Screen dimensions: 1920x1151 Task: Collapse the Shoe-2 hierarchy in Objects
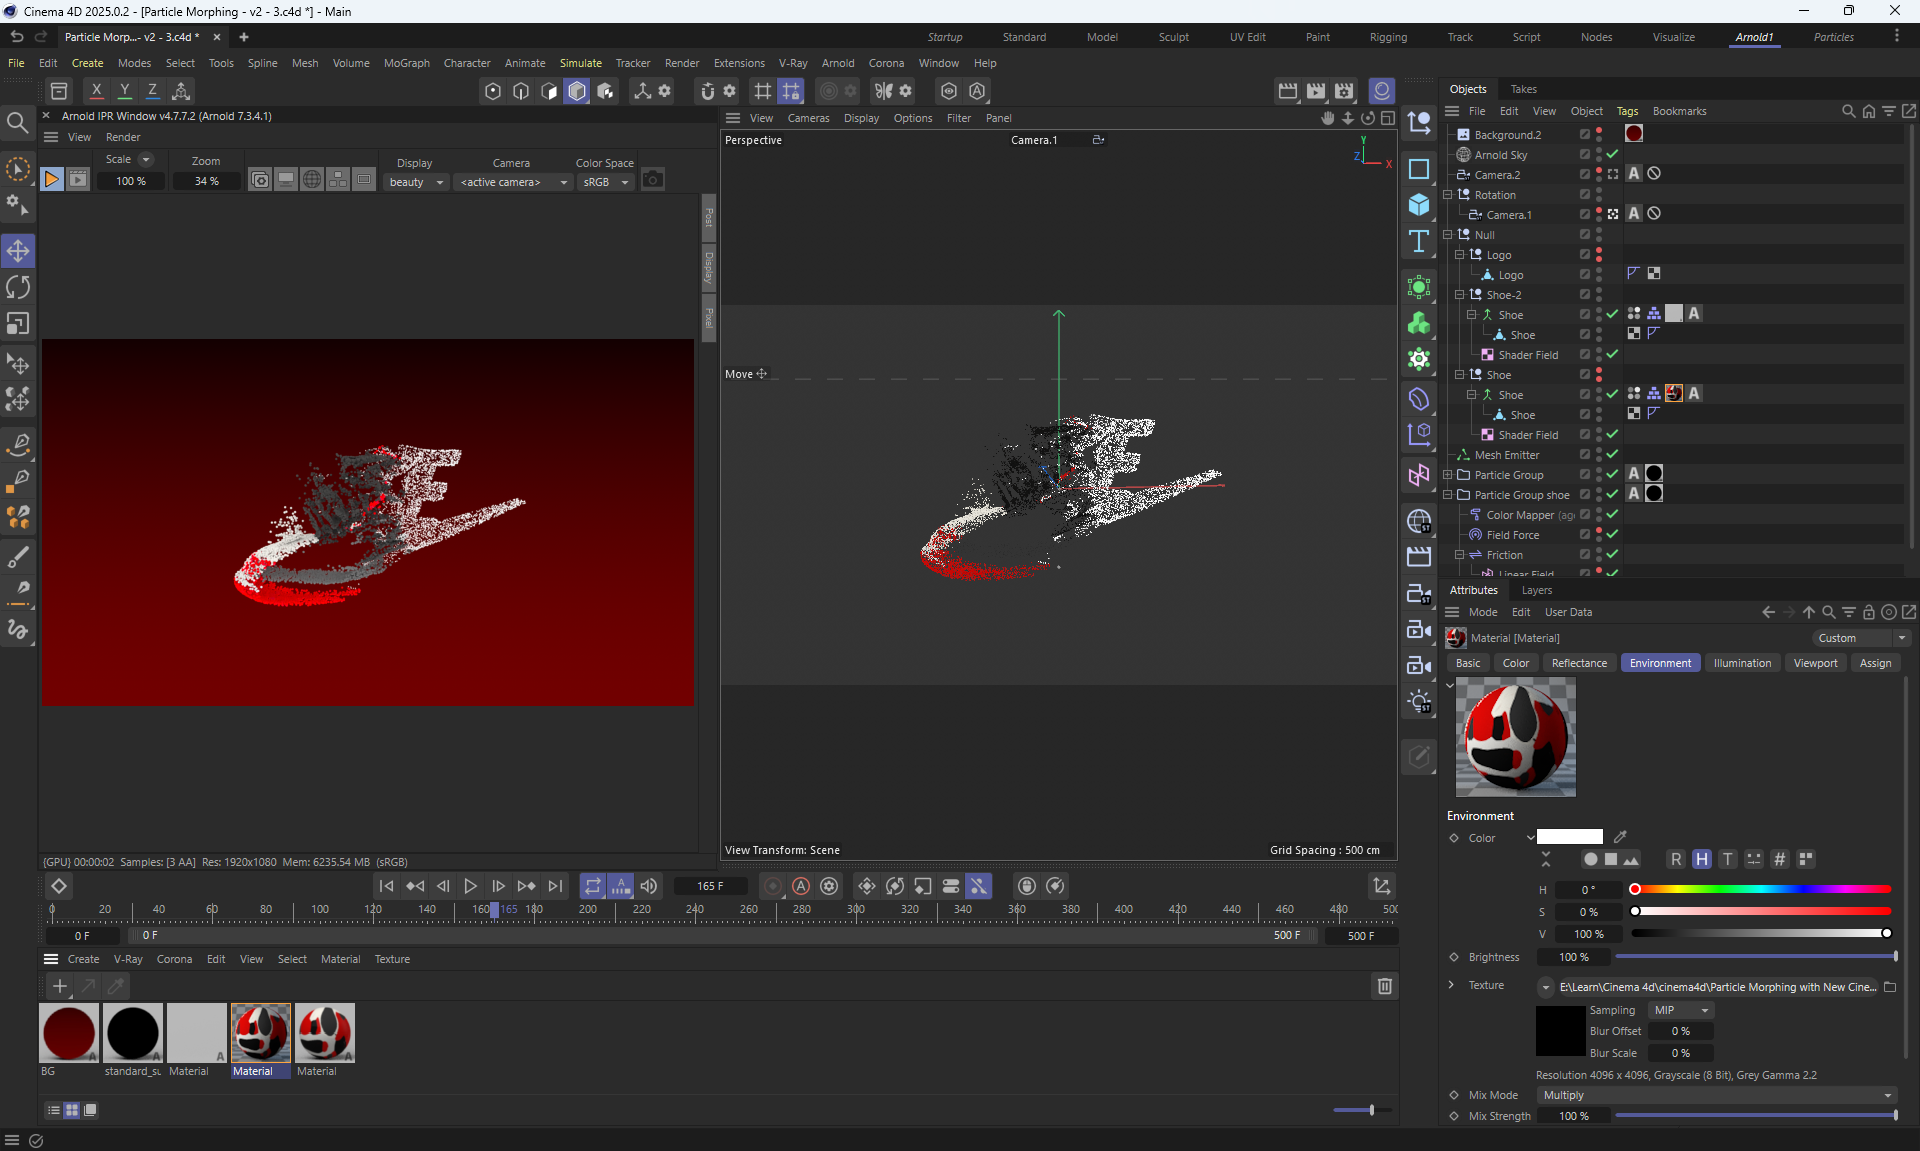click(x=1460, y=295)
